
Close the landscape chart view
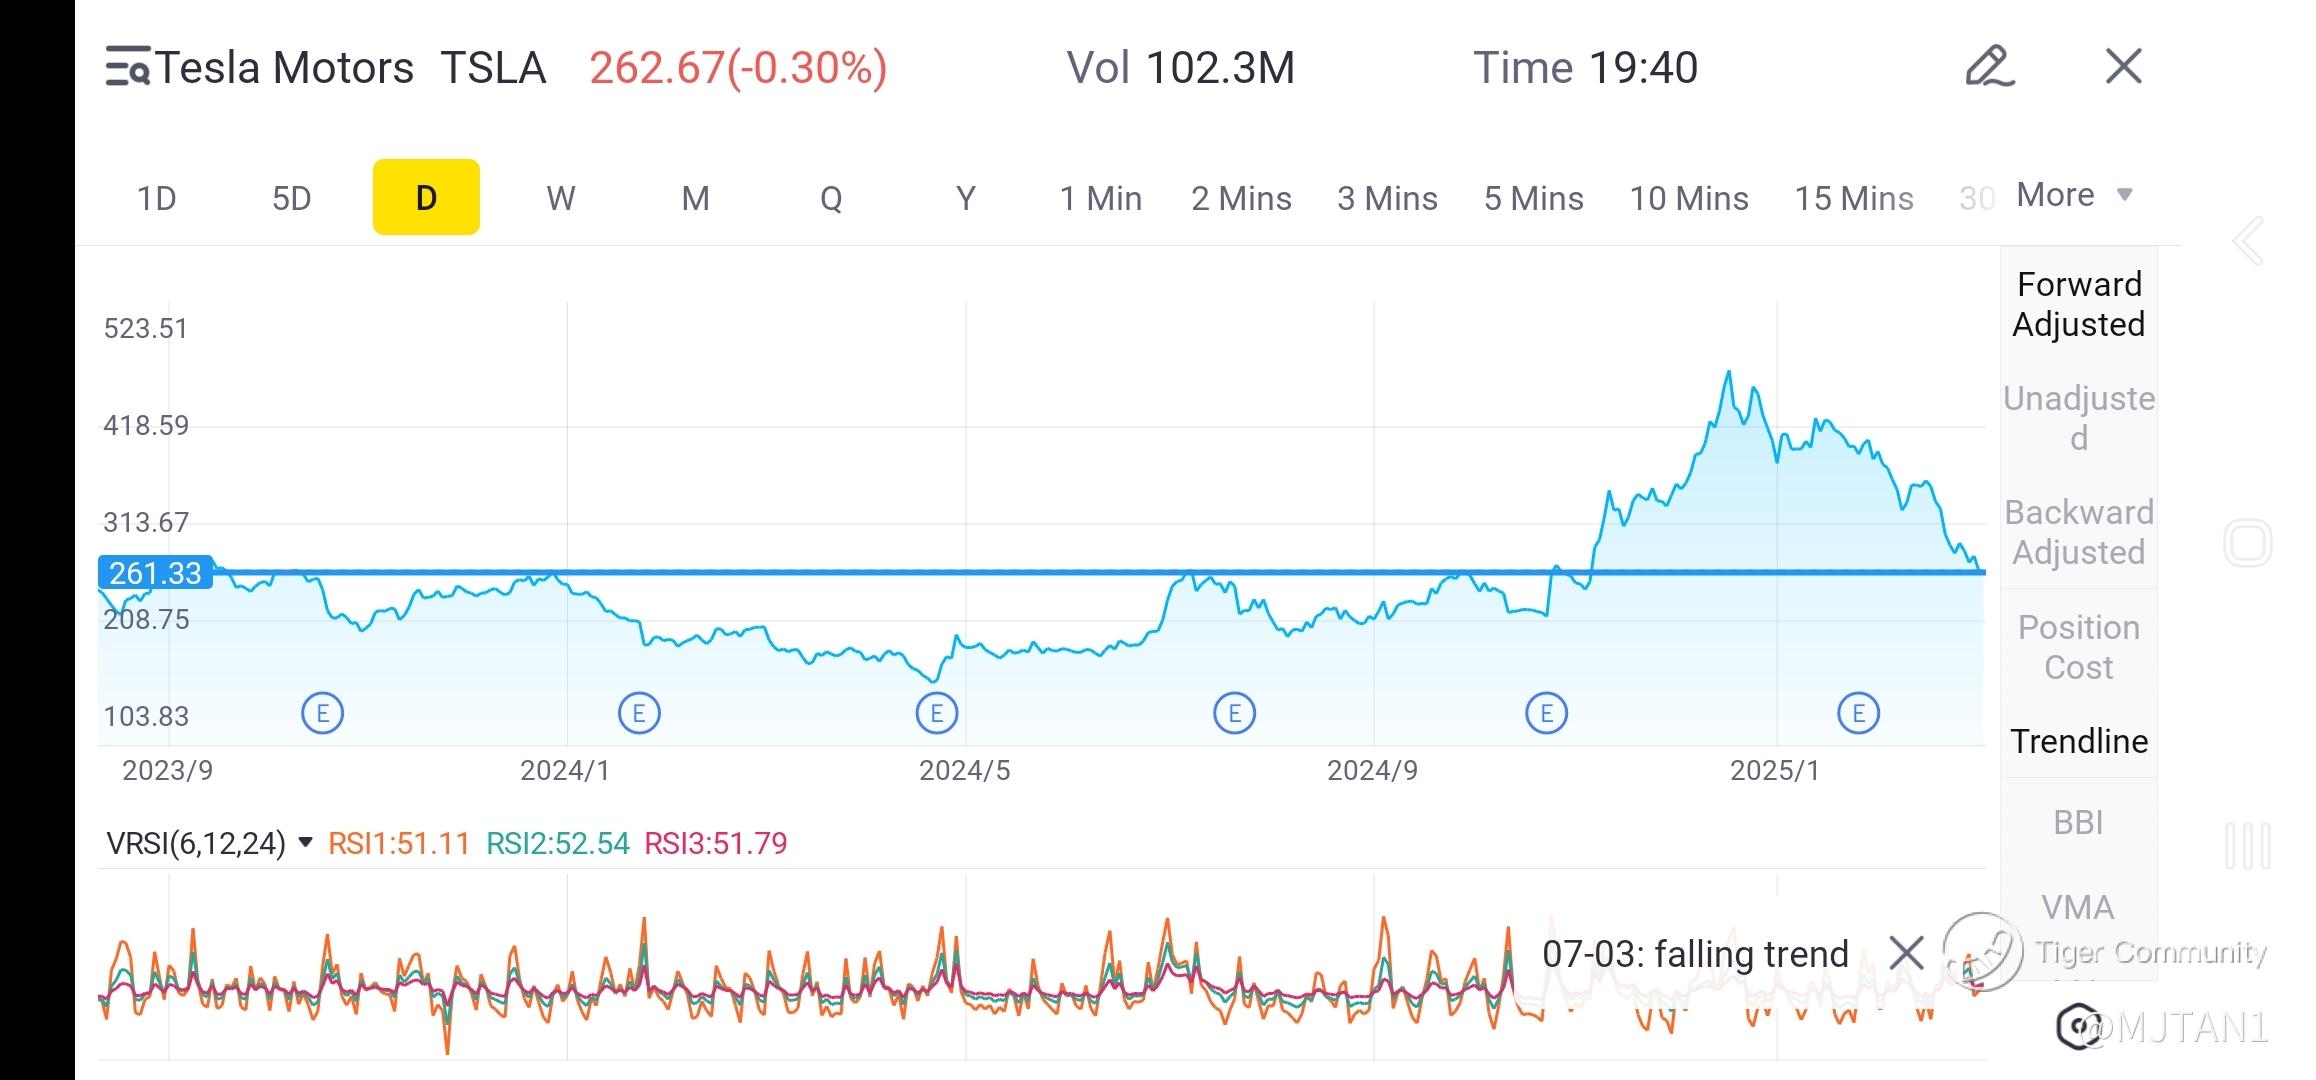click(x=2123, y=67)
